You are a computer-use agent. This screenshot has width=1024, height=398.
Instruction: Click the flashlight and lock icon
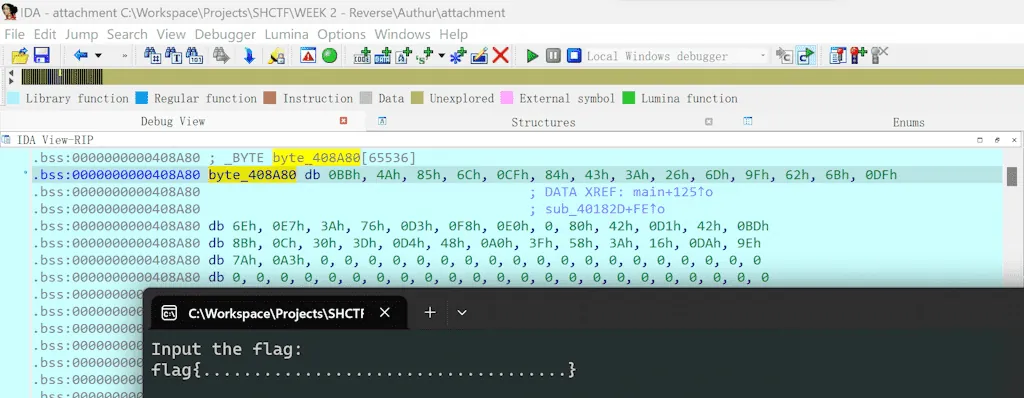(x=276, y=56)
